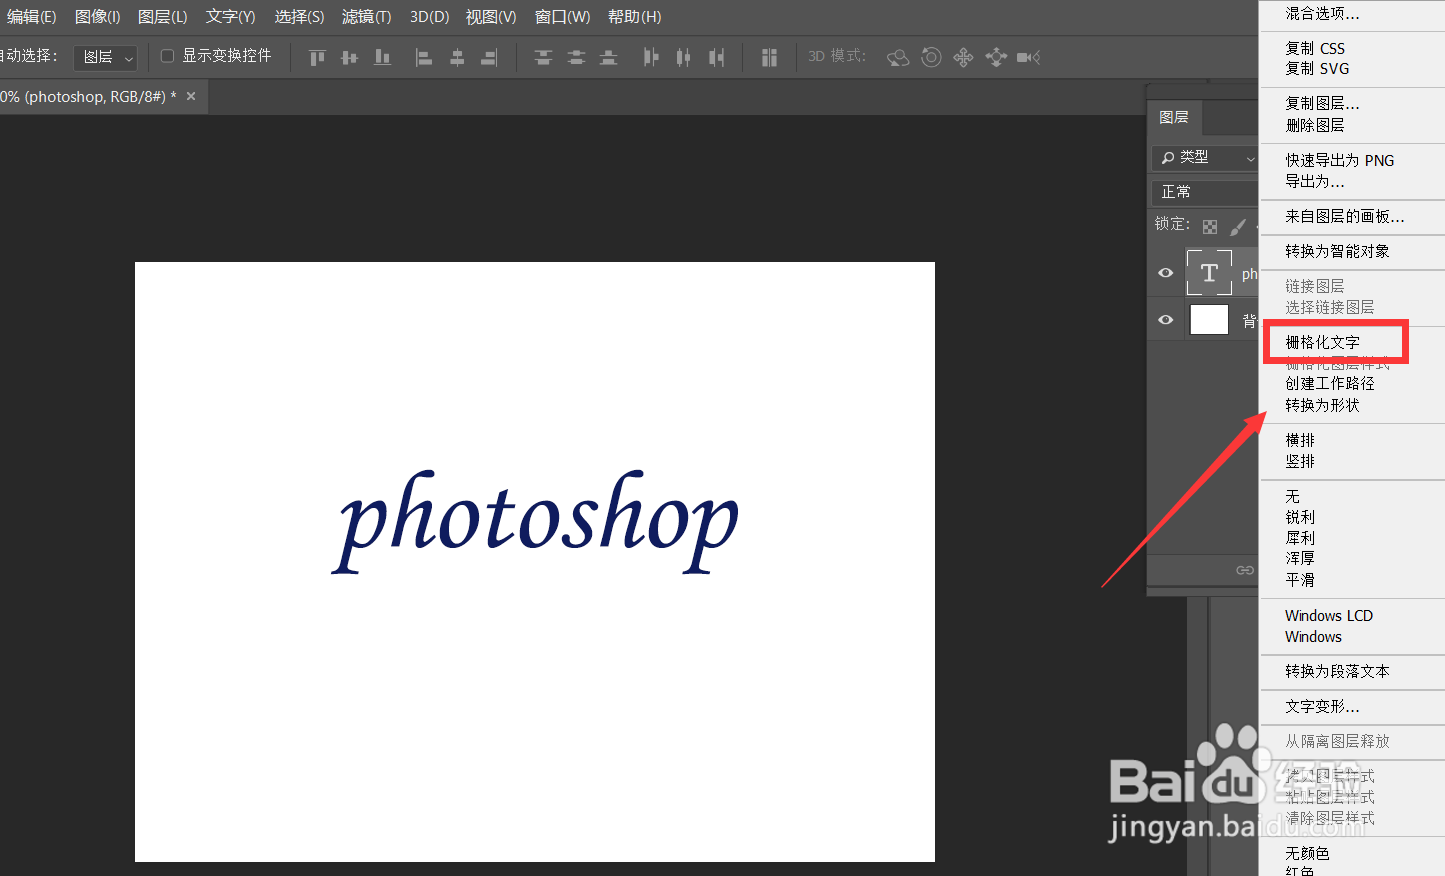
Task: Open the 正常 blend mode dropdown
Action: tap(1206, 192)
